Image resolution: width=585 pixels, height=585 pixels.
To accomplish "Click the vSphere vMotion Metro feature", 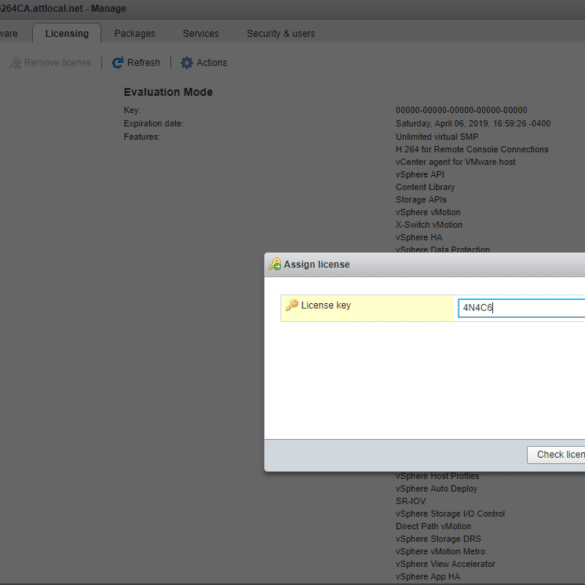I will click(440, 551).
